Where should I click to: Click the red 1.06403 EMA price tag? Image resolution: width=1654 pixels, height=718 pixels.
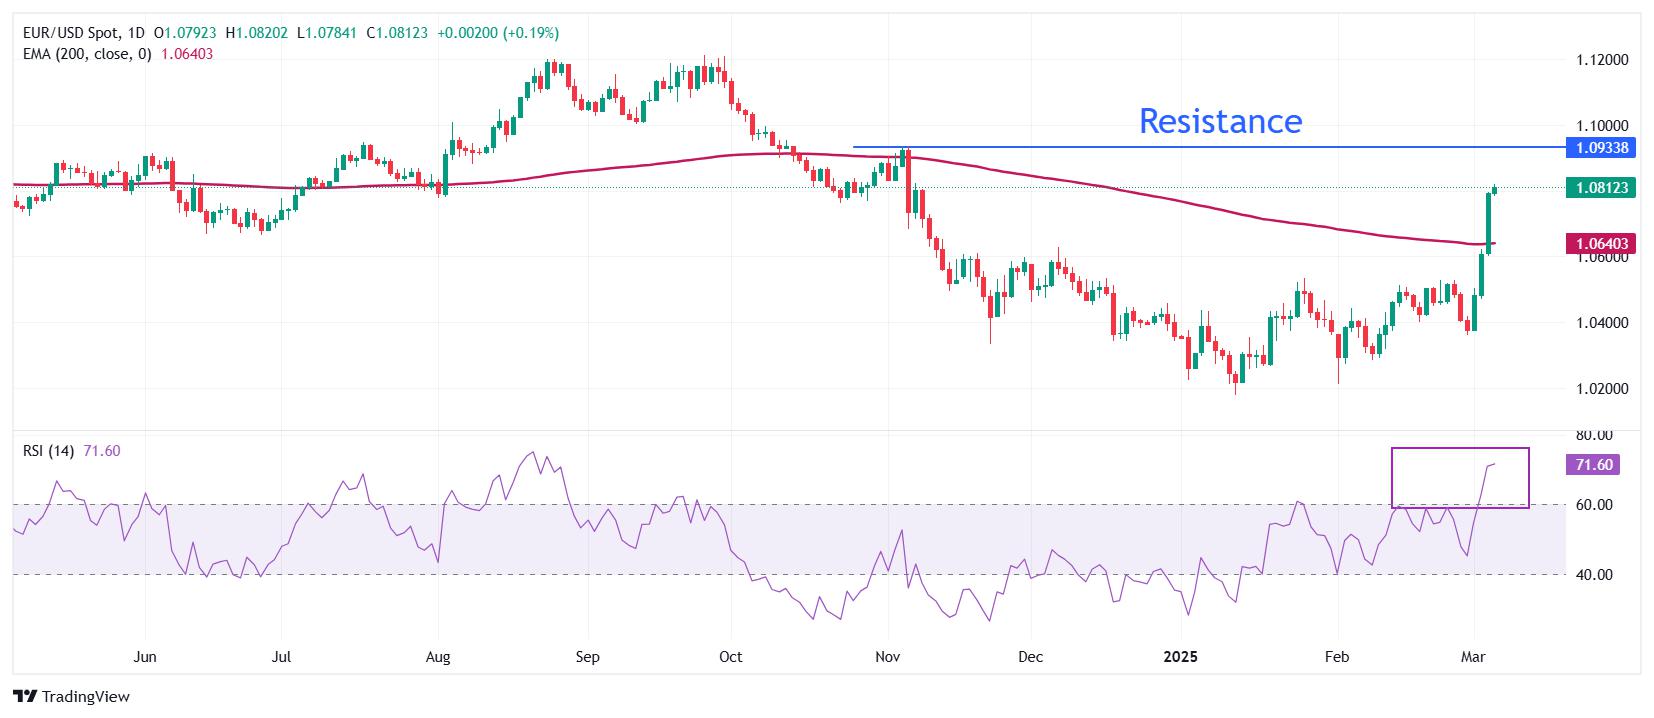pyautogui.click(x=1601, y=243)
